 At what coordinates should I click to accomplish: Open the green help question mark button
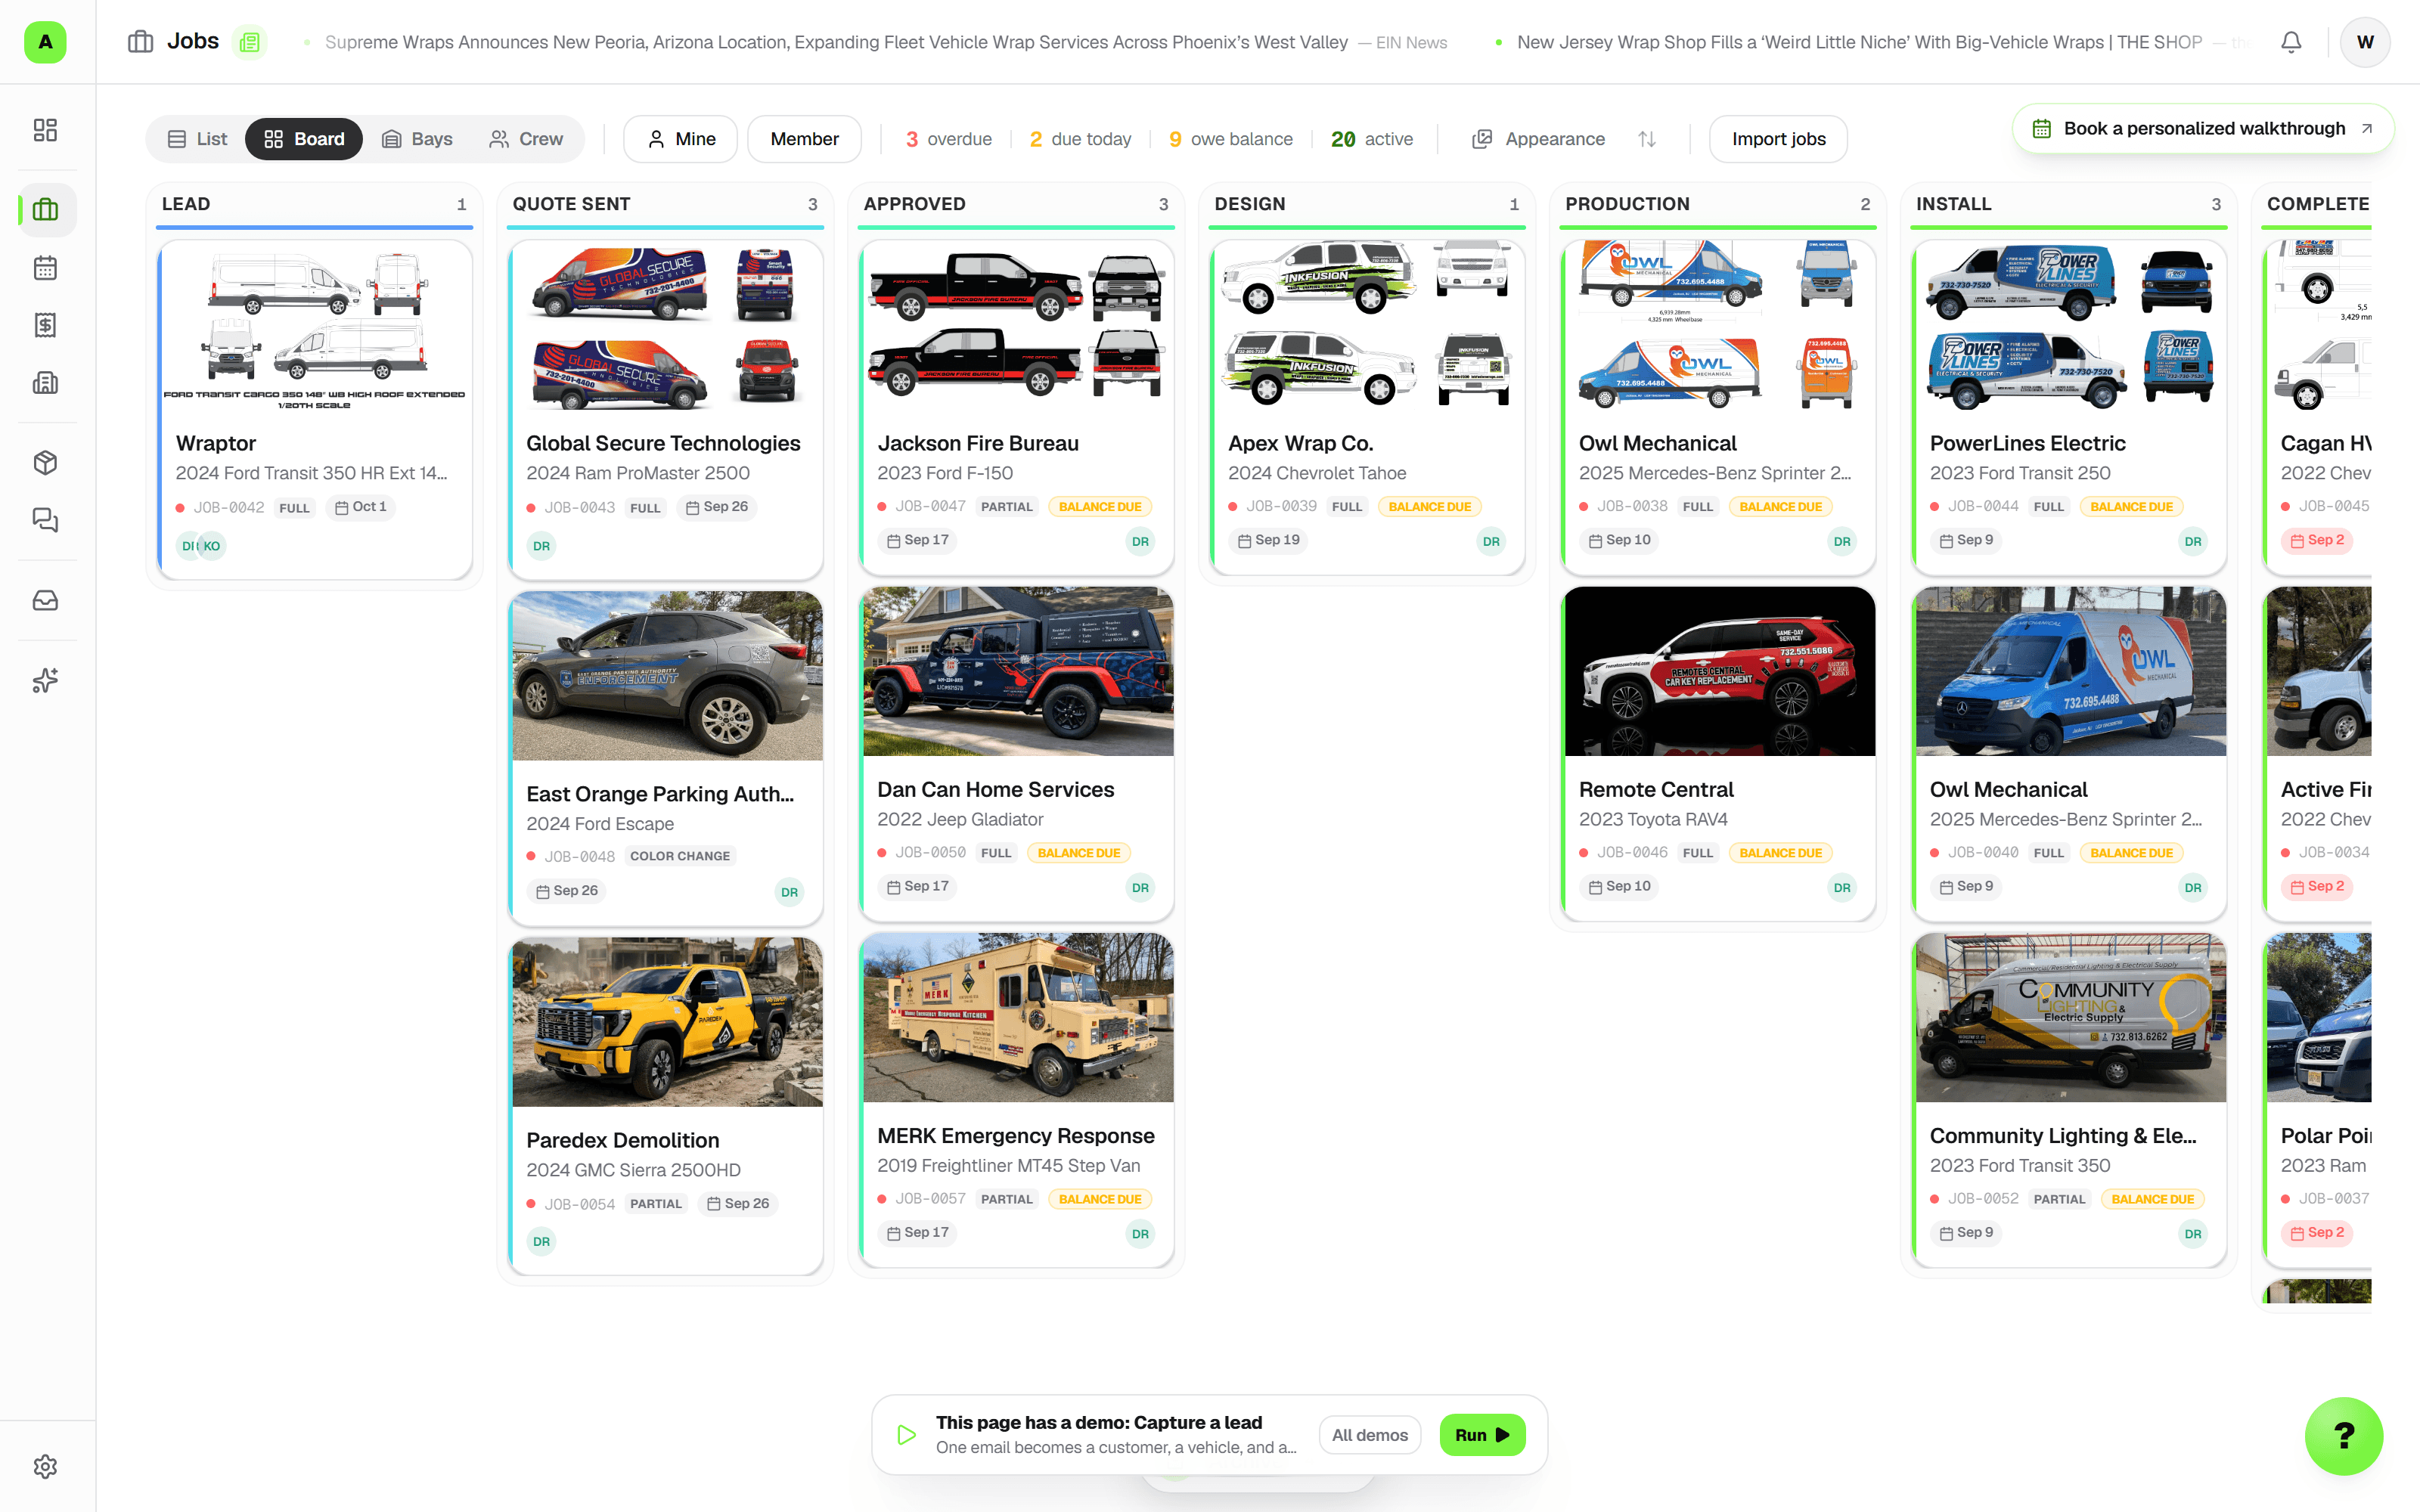pos(2343,1435)
